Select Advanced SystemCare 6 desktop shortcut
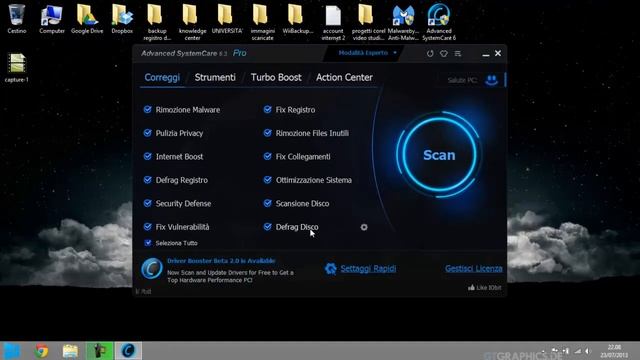The height and width of the screenshot is (360, 640). (439, 22)
